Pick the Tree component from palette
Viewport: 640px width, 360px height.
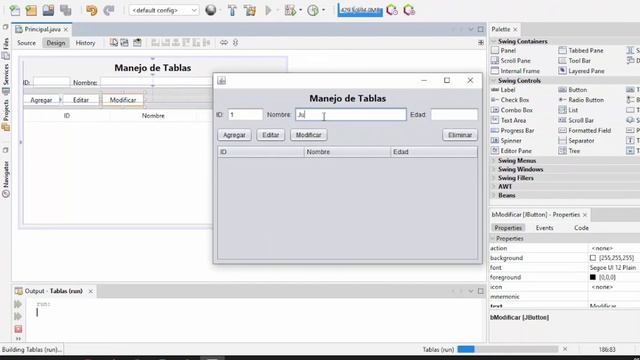(569, 151)
